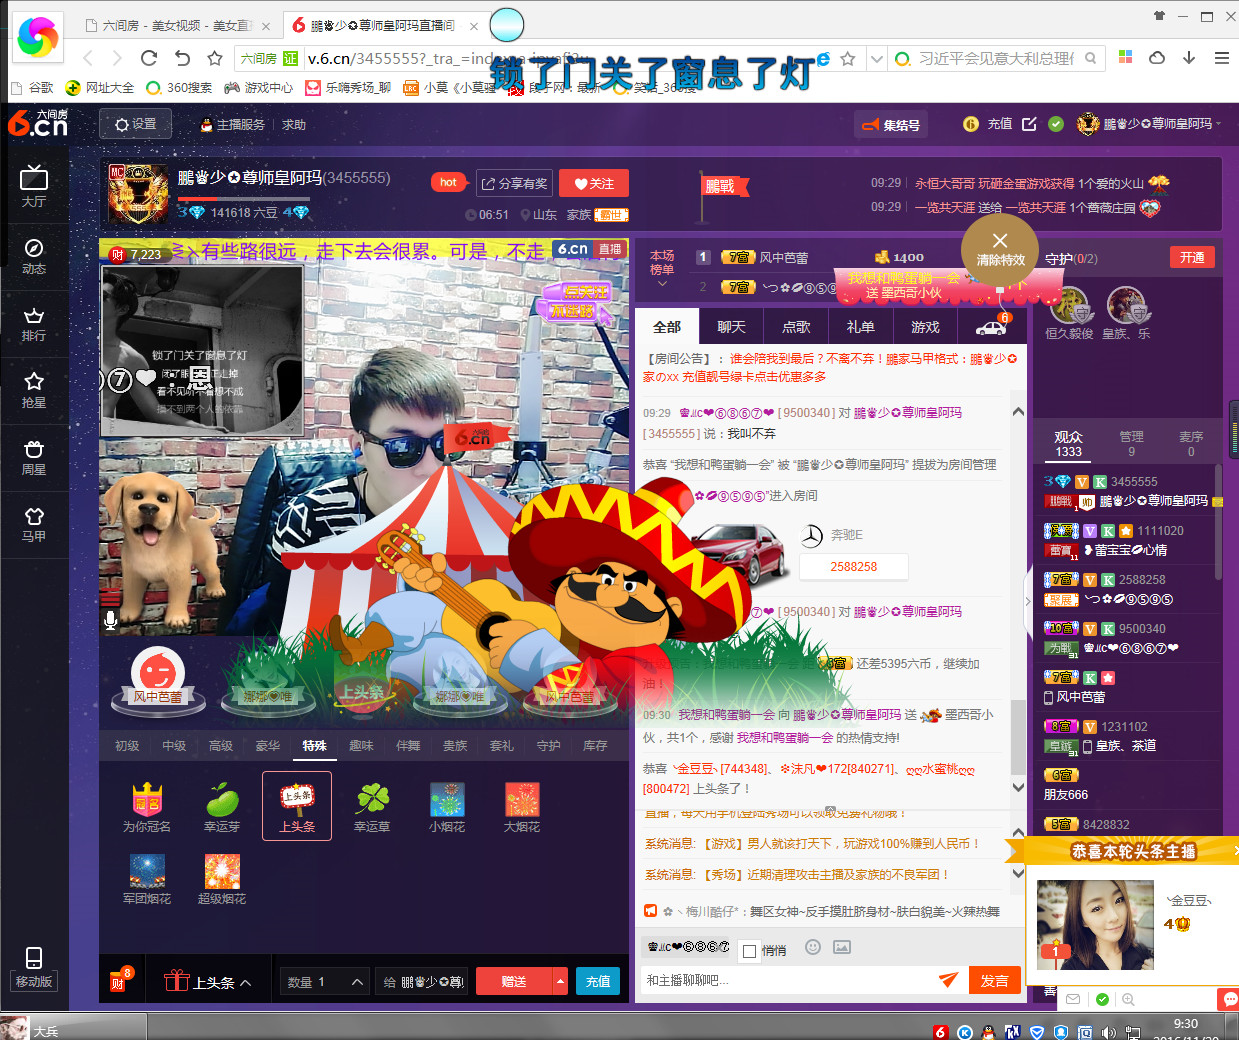Image resolution: width=1239 pixels, height=1040 pixels.
Task: Open the 马甲 shirt sidebar icon
Action: coord(34,524)
